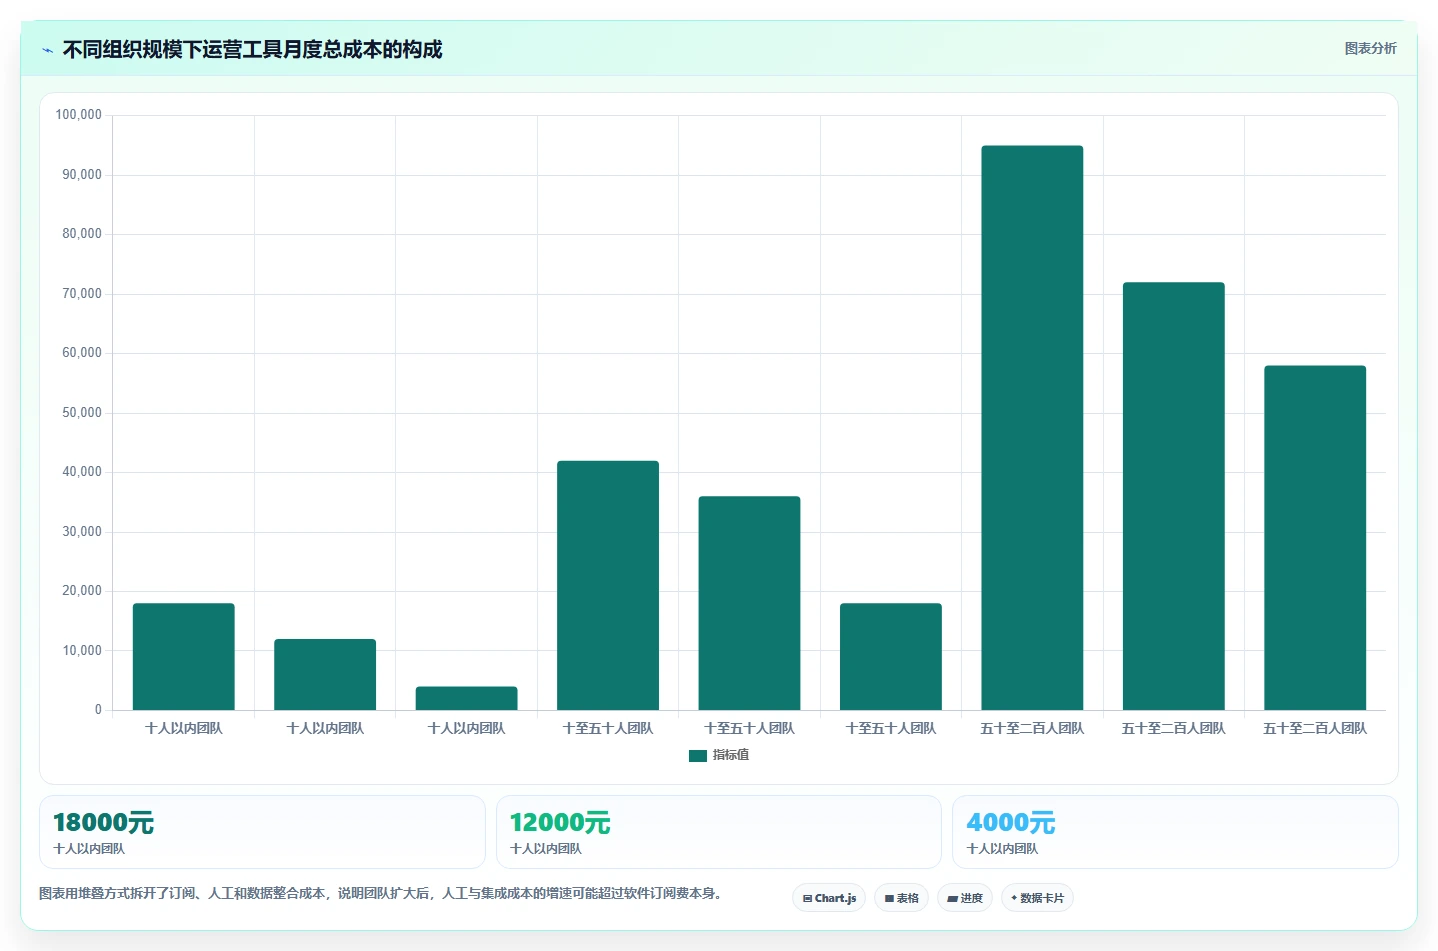Click the lightning icon beside the chart title

click(47, 50)
